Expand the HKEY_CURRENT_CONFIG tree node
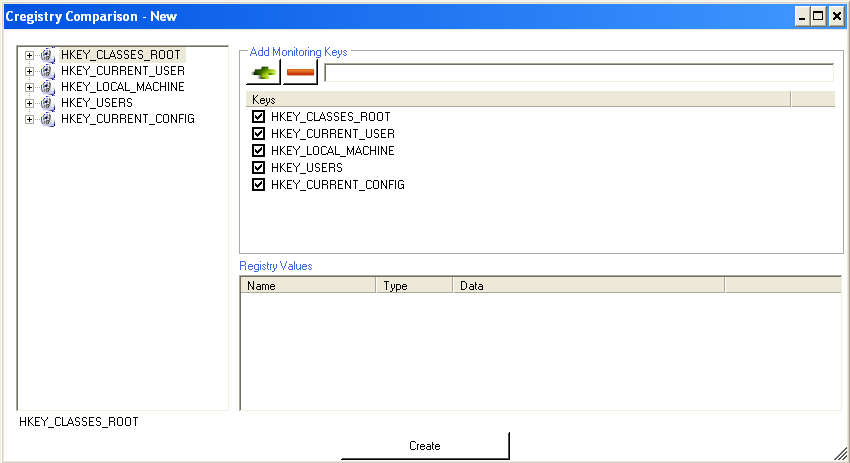Viewport: 850px width, 463px height. (x=29, y=119)
